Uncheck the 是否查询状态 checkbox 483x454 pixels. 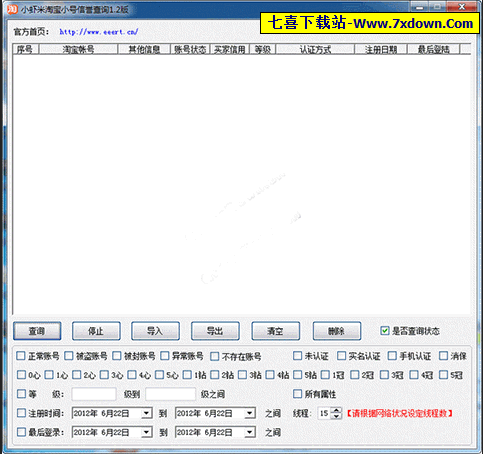(x=385, y=331)
